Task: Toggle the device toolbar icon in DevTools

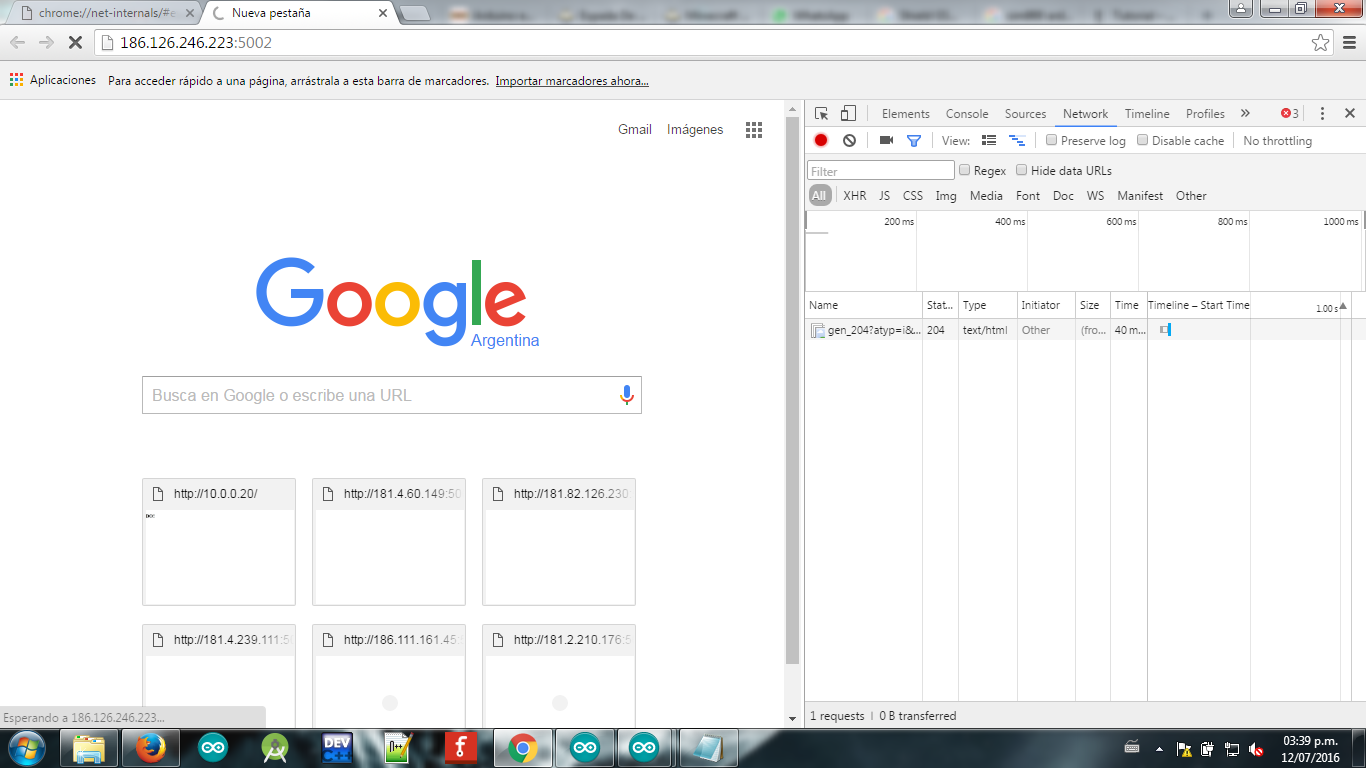Action: (848, 114)
